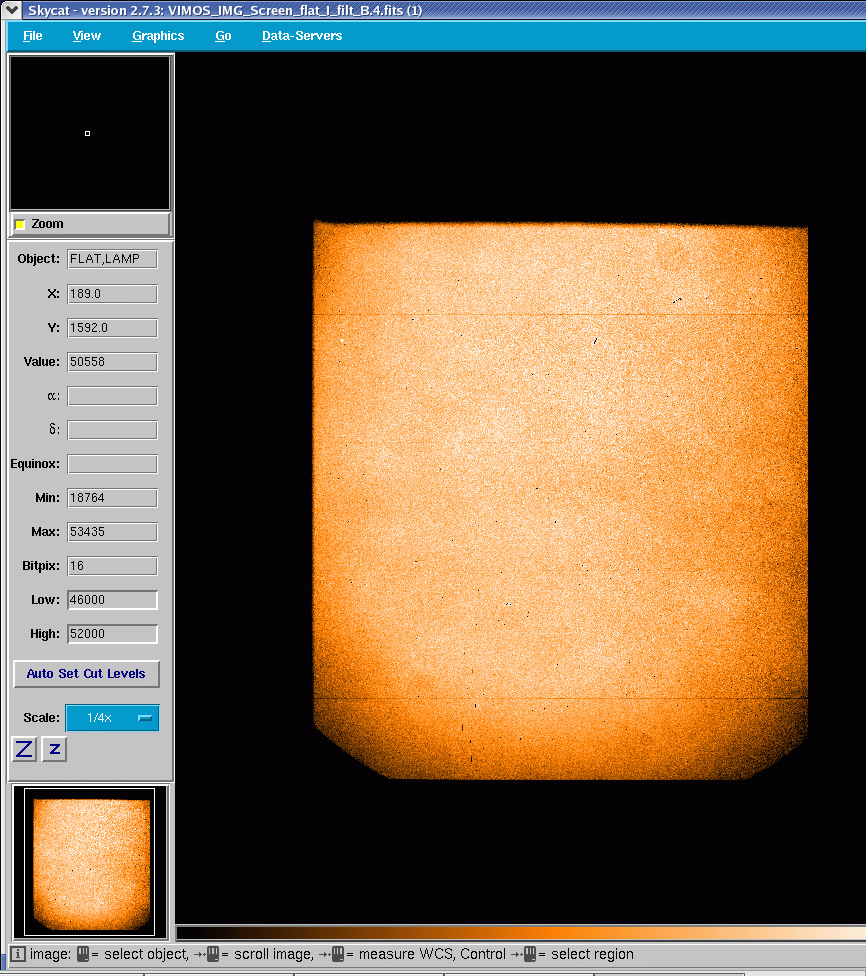Click the Equinox field
Image resolution: width=866 pixels, height=976 pixels.
[113, 464]
